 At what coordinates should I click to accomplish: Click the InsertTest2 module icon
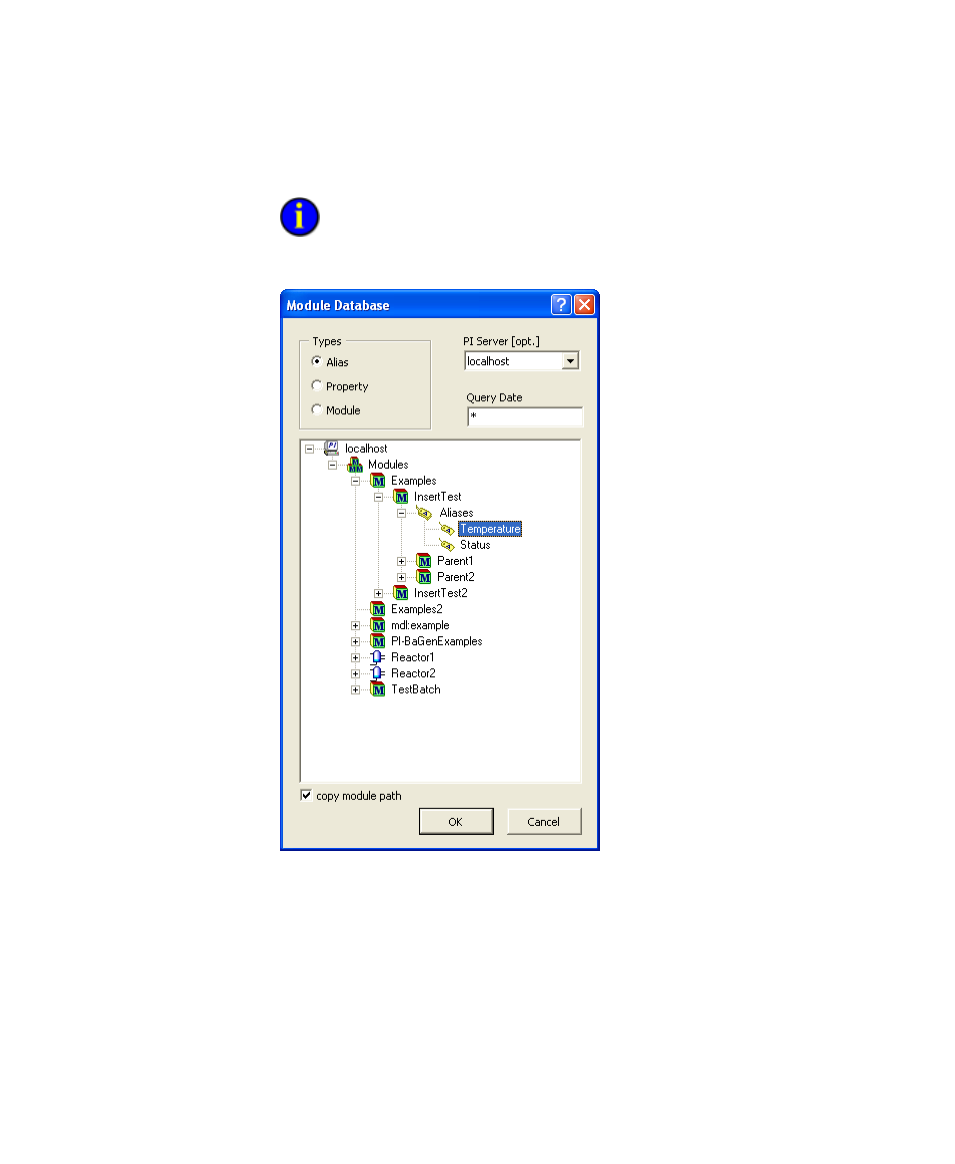point(401,593)
